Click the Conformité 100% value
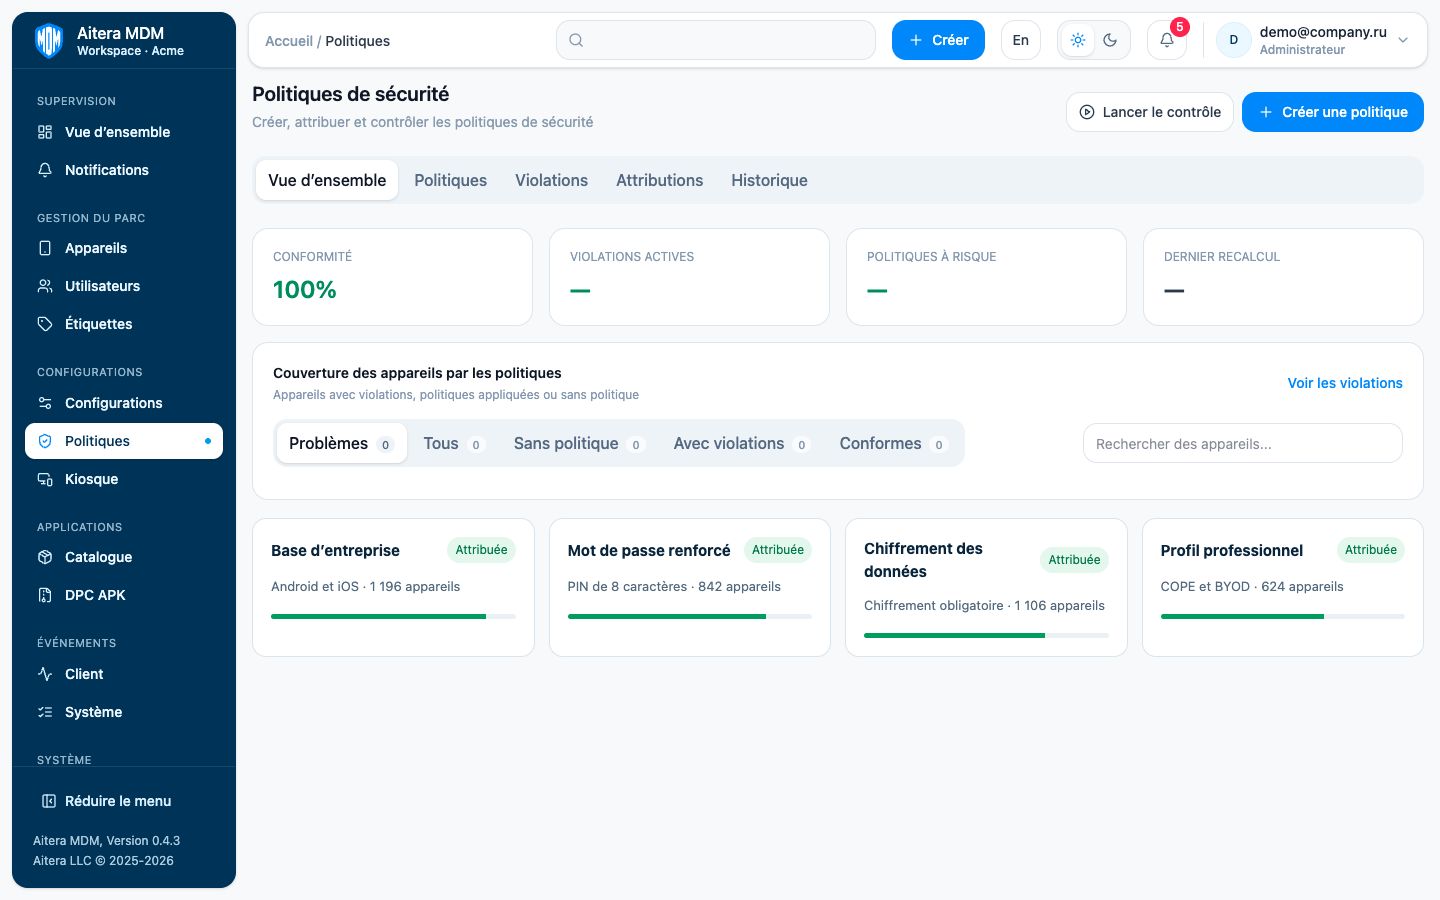Viewport: 1440px width, 900px height. point(305,290)
